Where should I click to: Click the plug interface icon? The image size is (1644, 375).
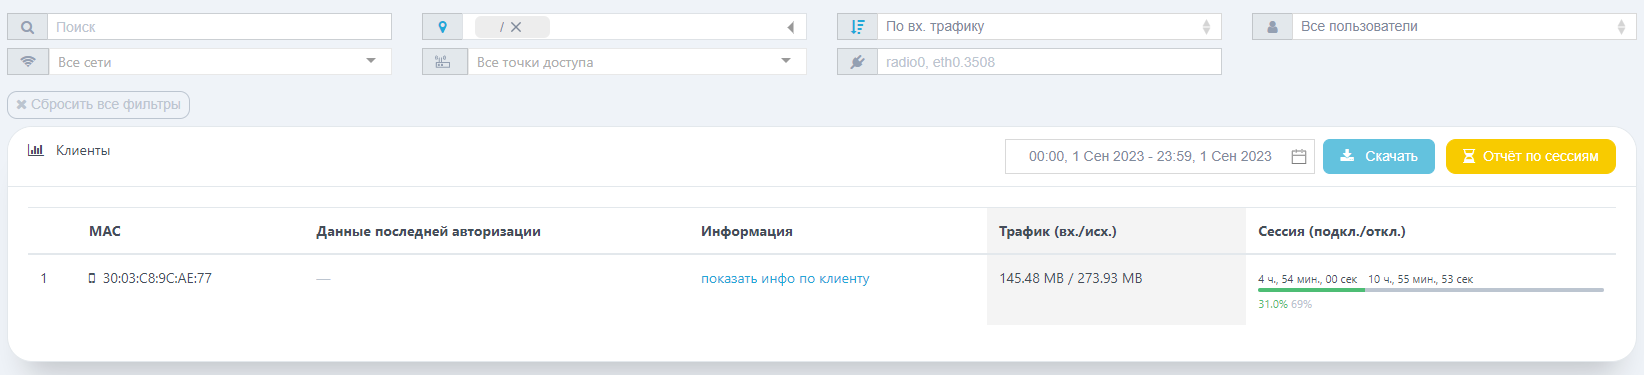click(x=857, y=62)
